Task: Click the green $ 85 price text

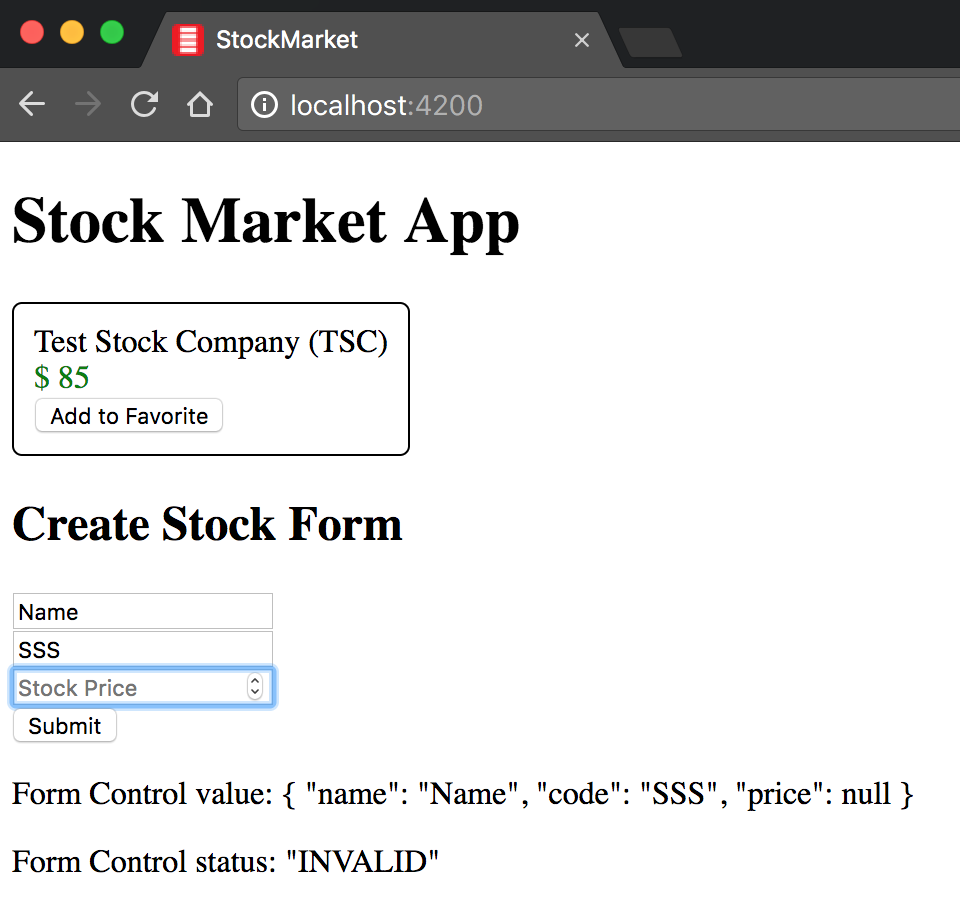Action: (x=62, y=378)
